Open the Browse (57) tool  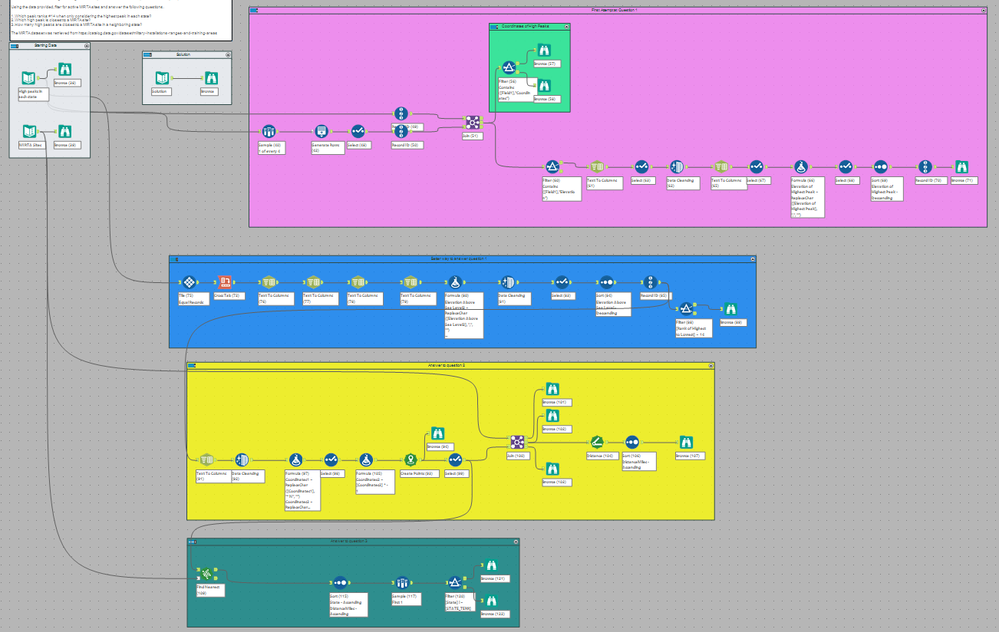click(543, 50)
